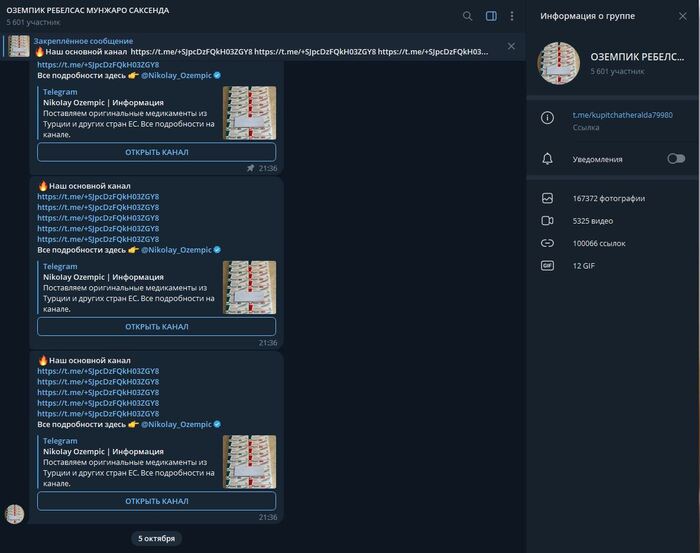Open first t.me link in last message
Image resolution: width=700 pixels, height=553 pixels.
click(x=98, y=371)
